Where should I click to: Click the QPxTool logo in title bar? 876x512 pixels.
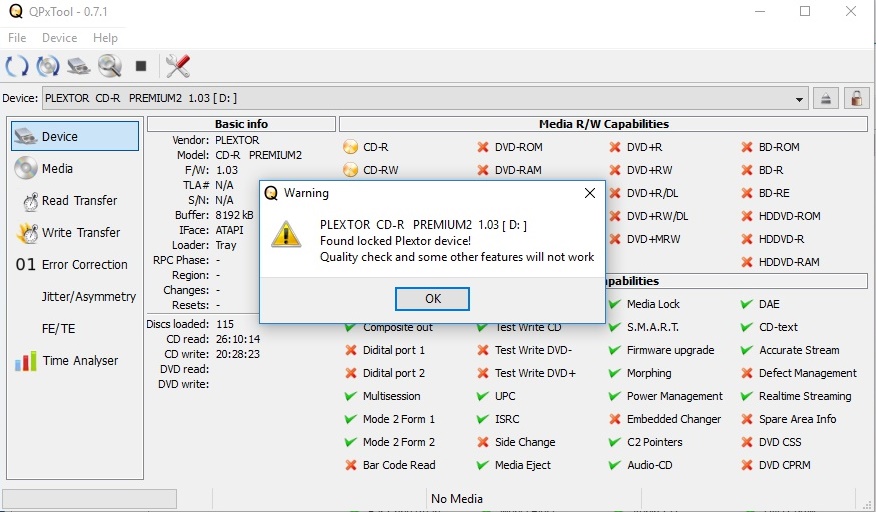point(16,11)
